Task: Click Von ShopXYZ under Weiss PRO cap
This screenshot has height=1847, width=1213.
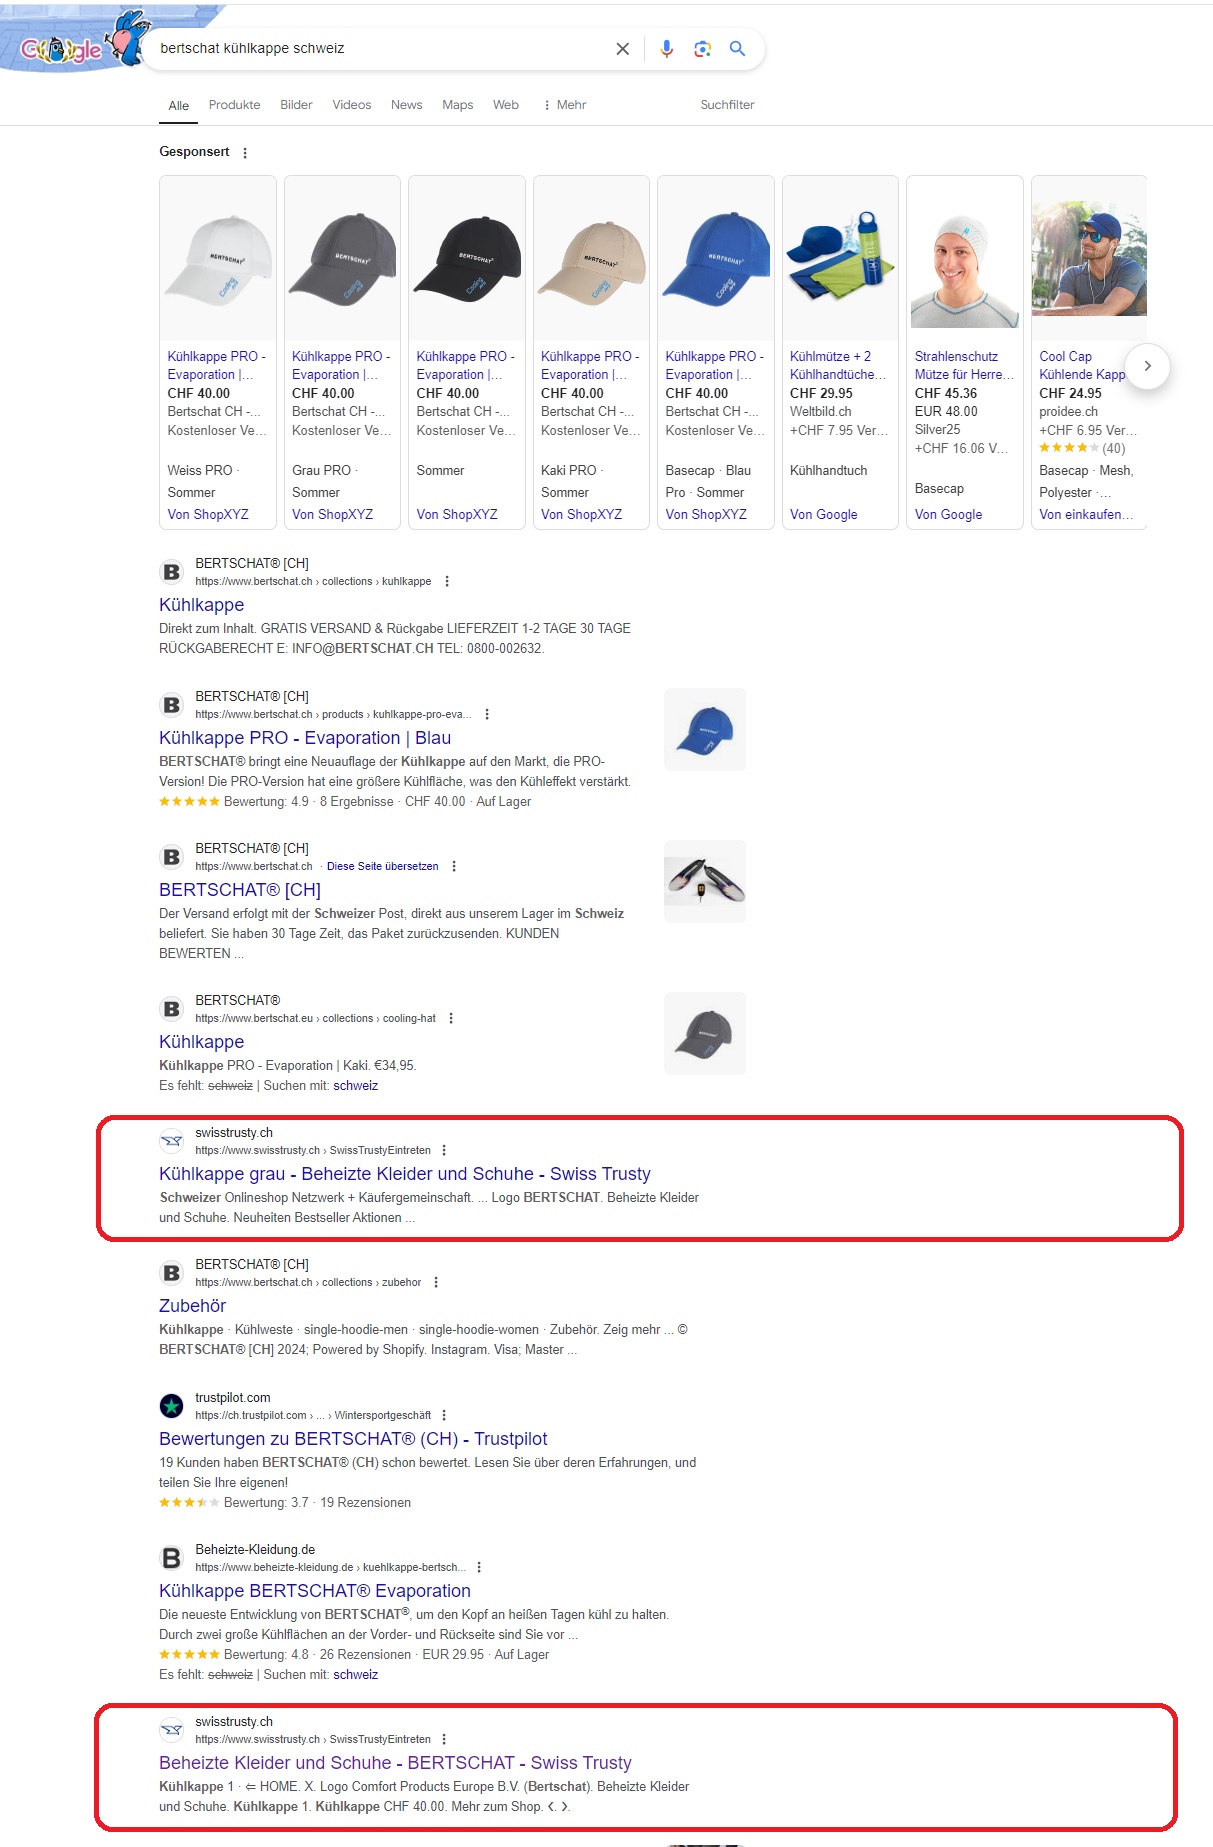Action: tap(208, 515)
